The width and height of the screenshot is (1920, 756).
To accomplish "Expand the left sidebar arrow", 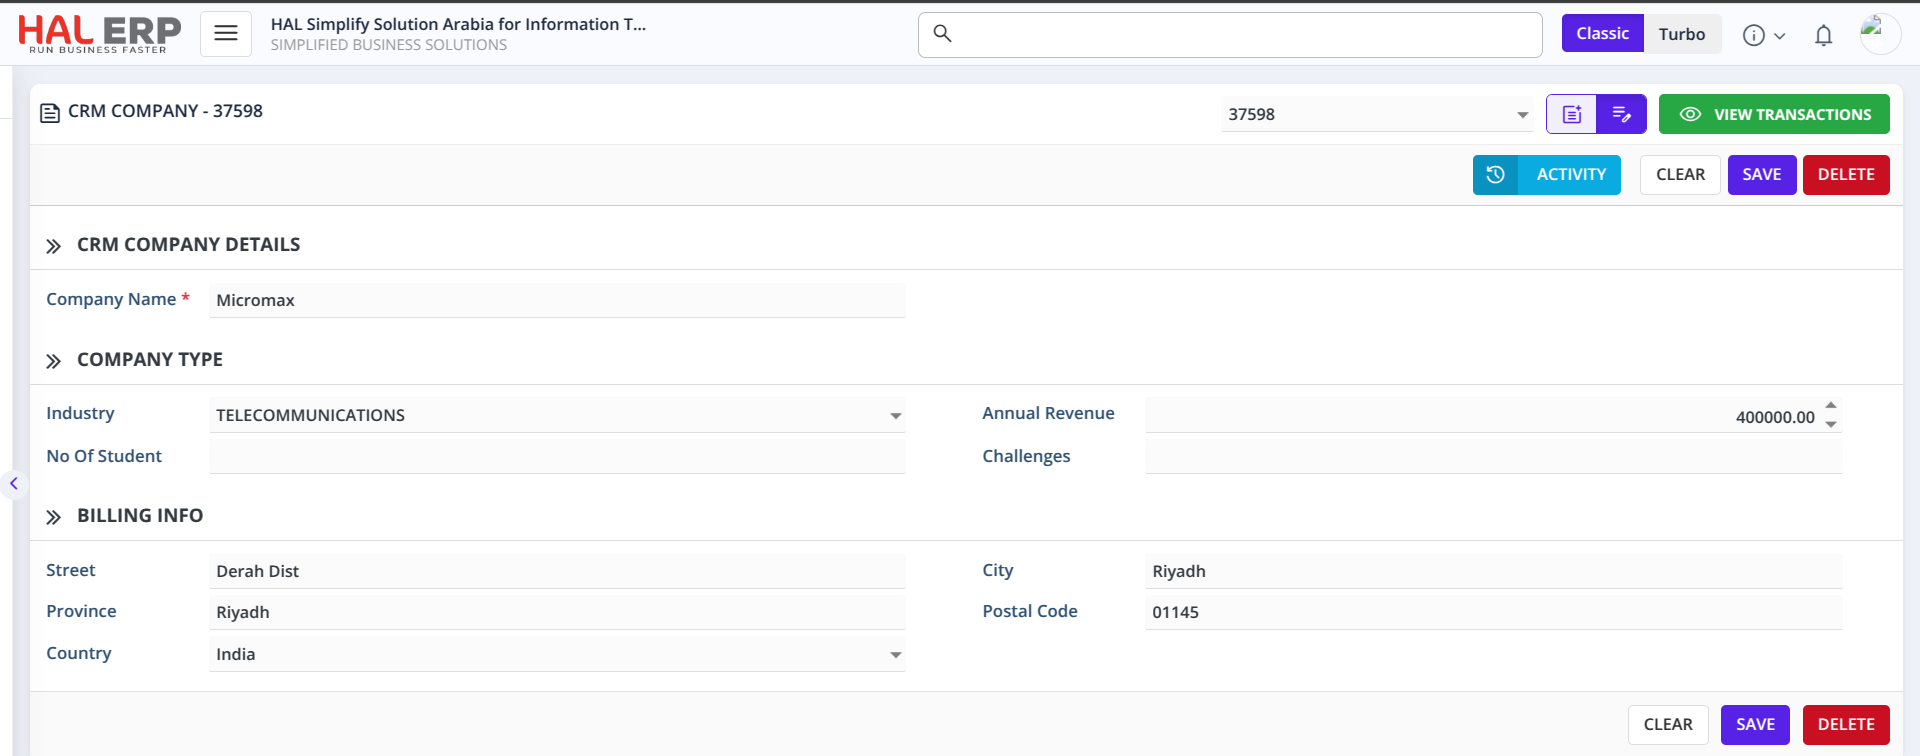I will pyautogui.click(x=14, y=484).
